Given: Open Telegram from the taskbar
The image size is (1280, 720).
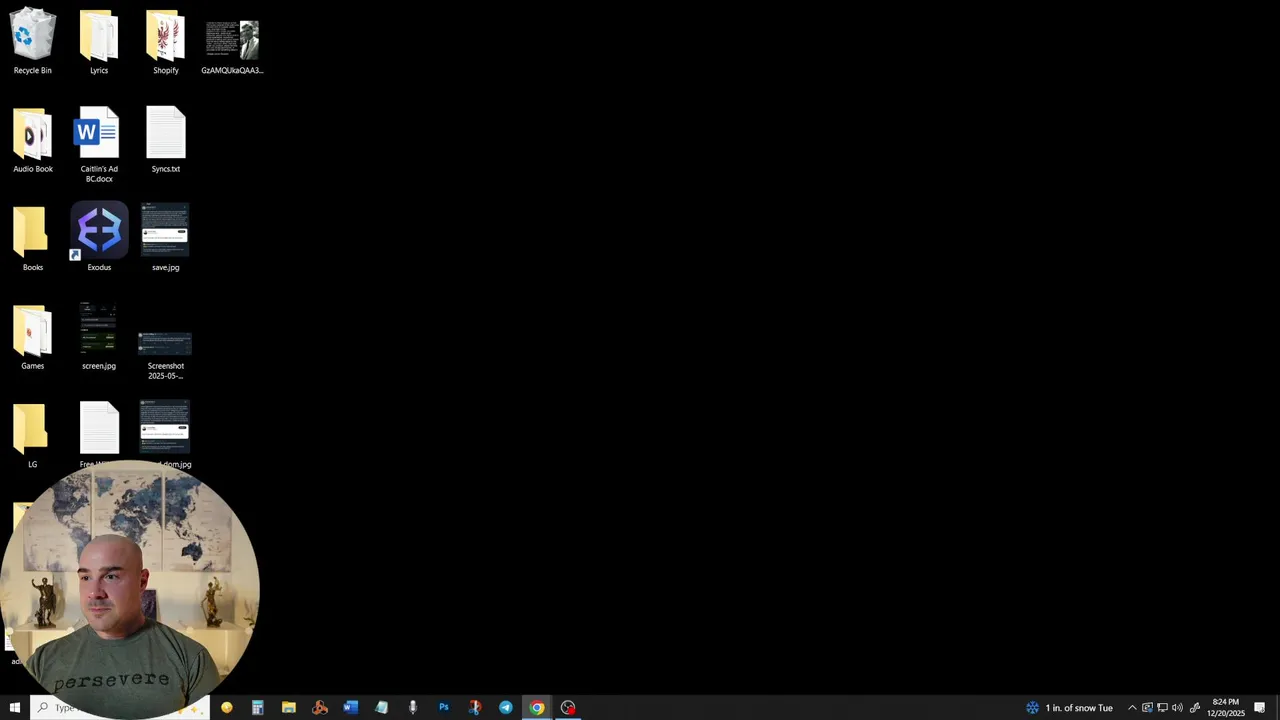Looking at the screenshot, I should point(506,707).
